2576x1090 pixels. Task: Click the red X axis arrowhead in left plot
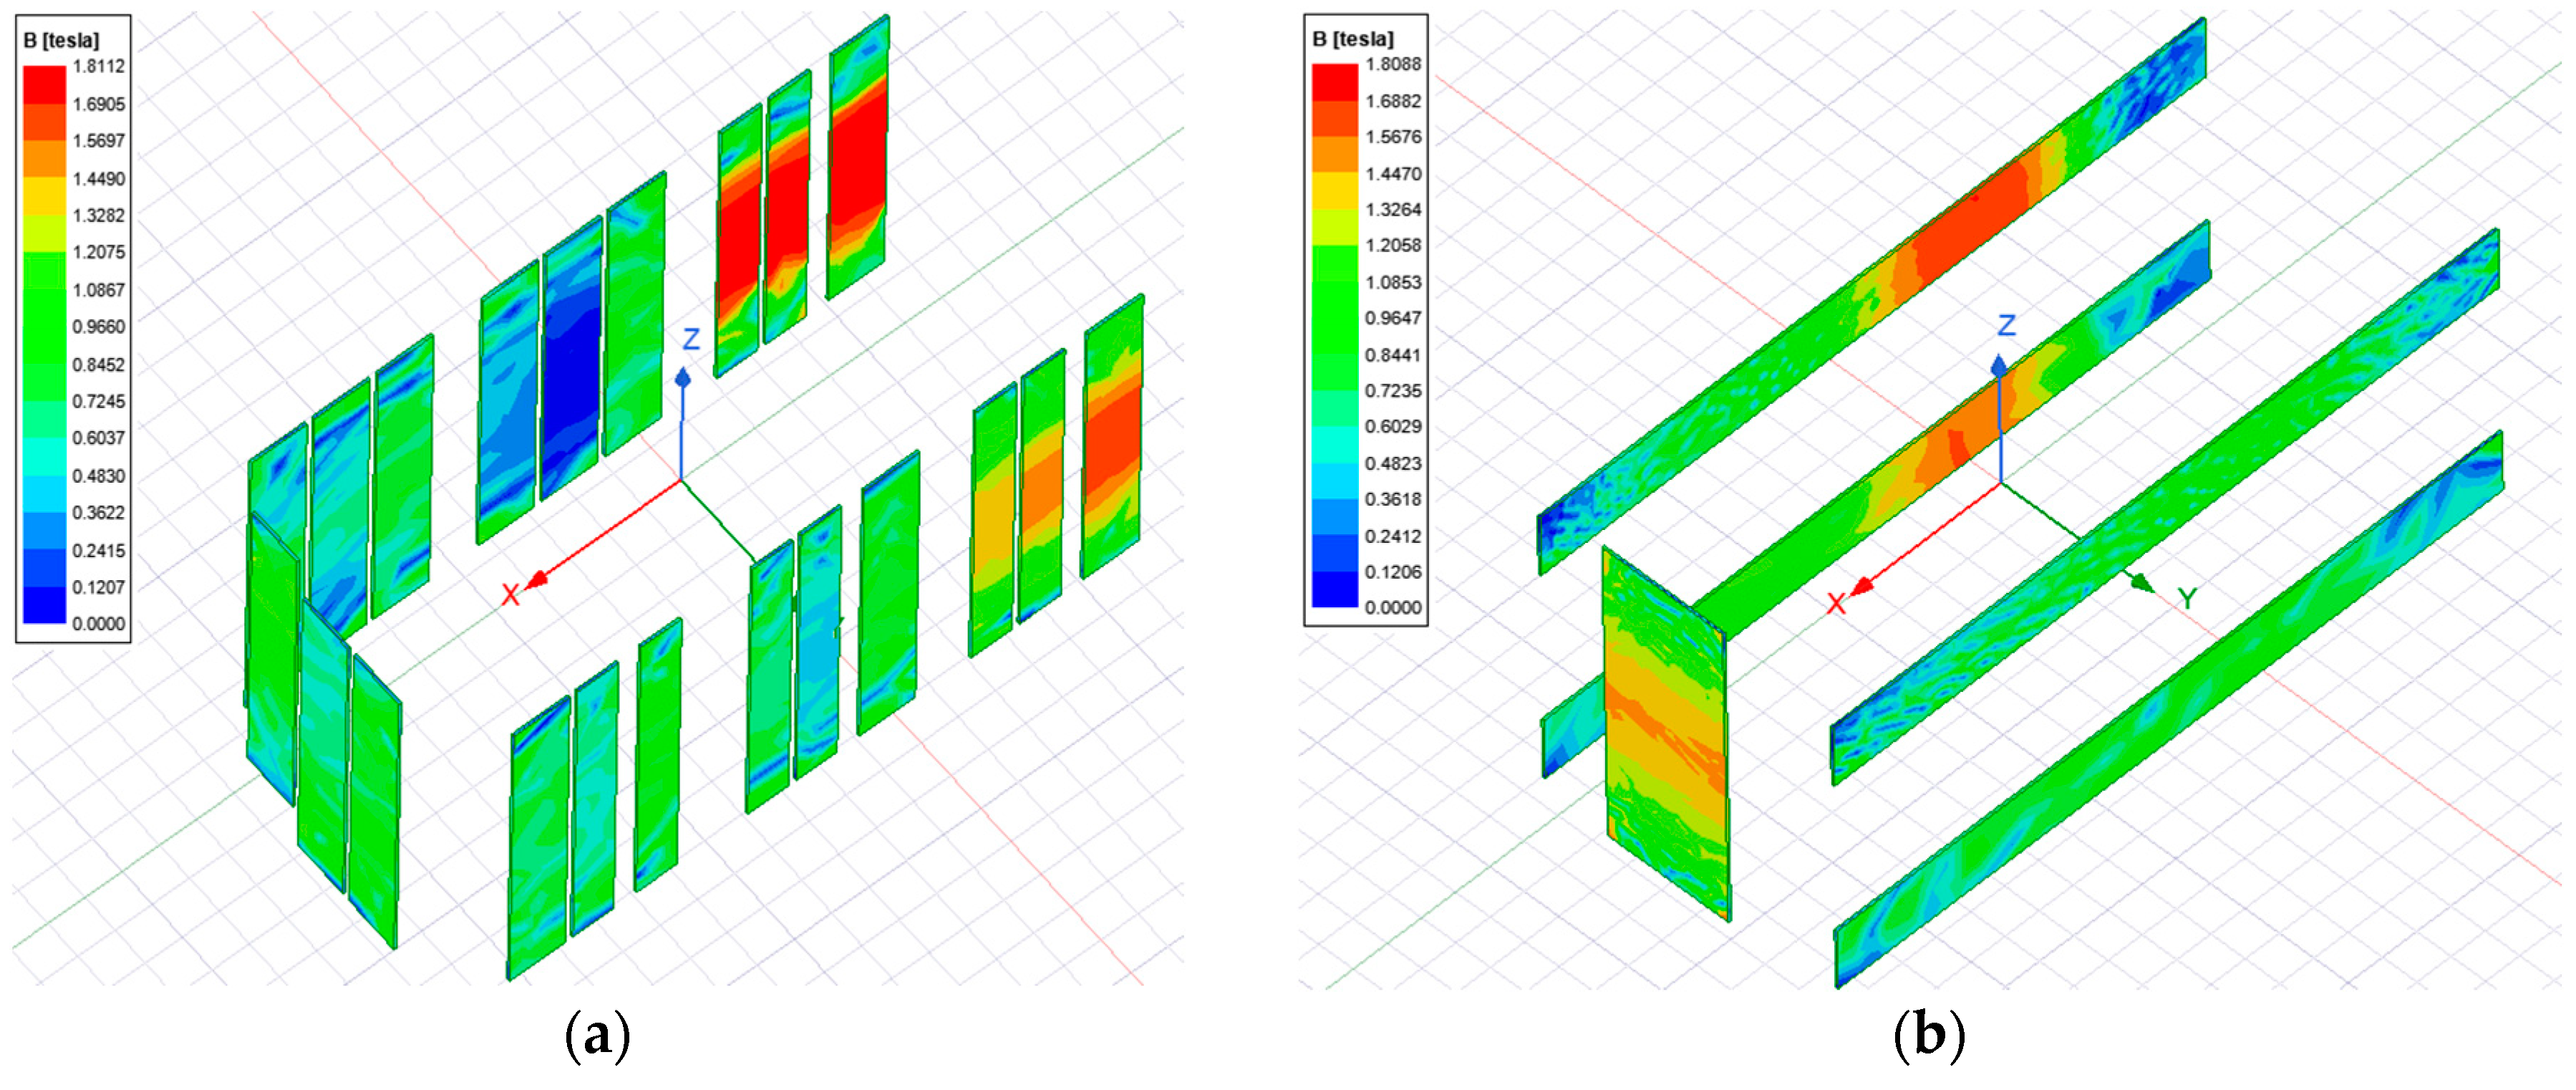coord(537,579)
